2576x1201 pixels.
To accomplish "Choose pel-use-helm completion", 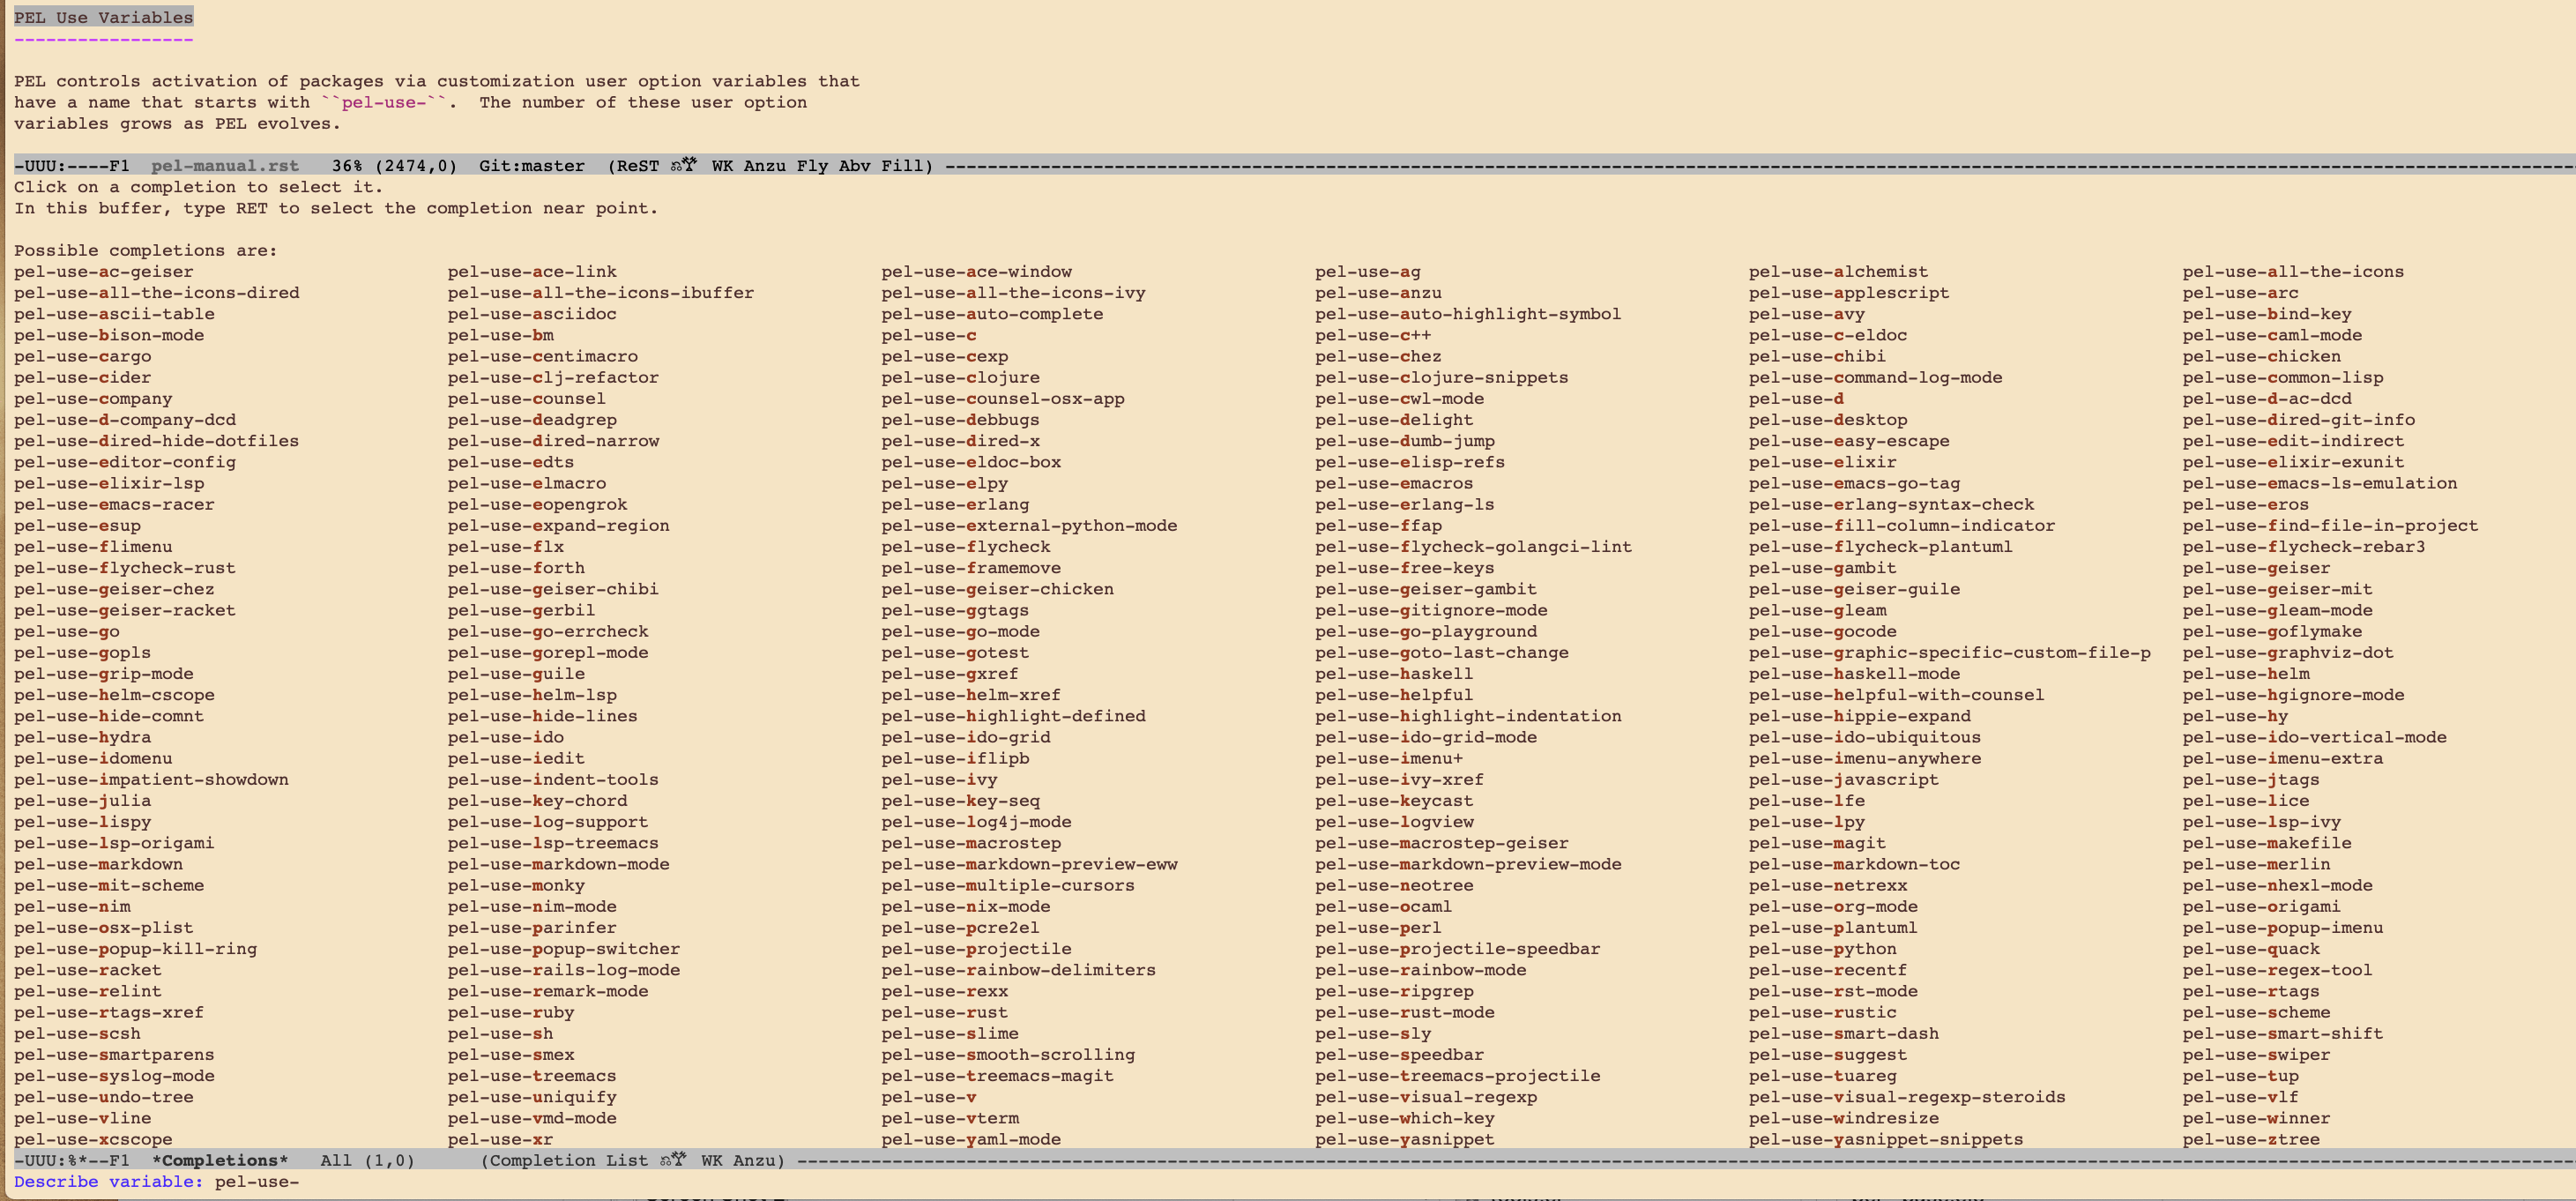I will coord(2246,674).
